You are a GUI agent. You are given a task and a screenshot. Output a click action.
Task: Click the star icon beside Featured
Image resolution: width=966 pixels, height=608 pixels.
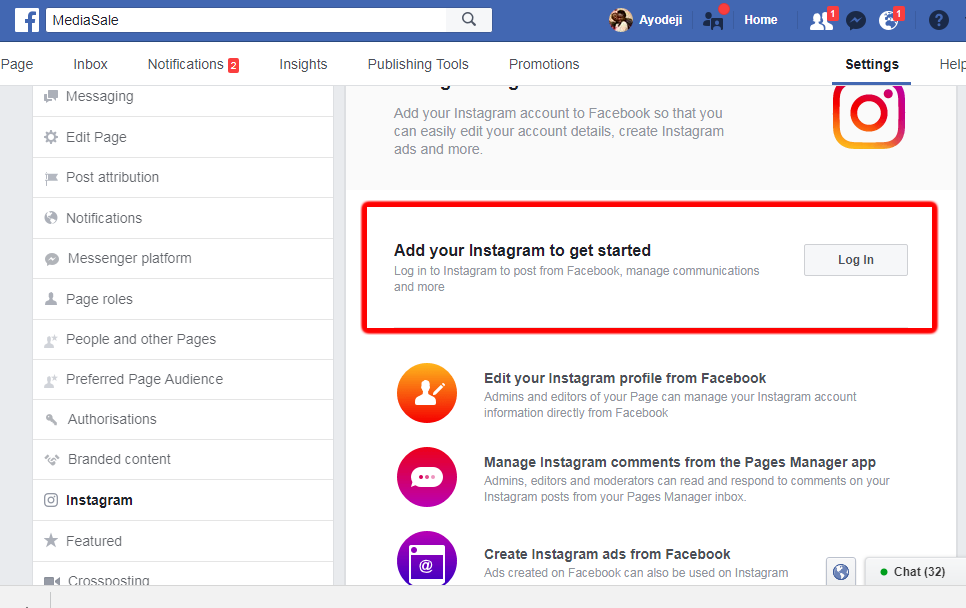pyautogui.click(x=51, y=540)
